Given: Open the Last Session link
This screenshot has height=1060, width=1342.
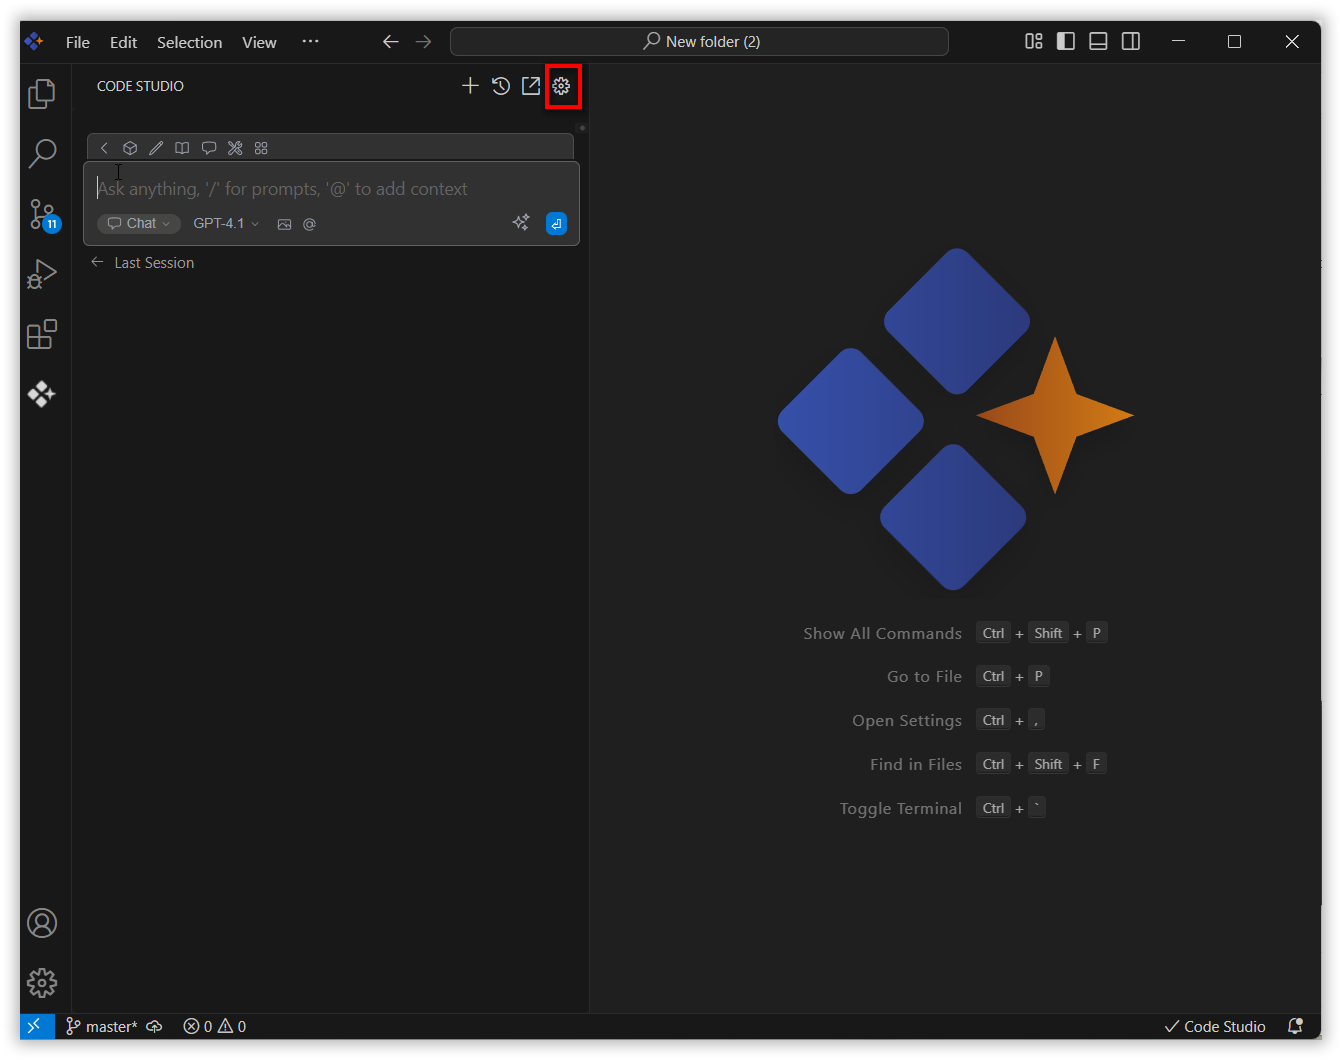Looking at the screenshot, I should pyautogui.click(x=142, y=263).
